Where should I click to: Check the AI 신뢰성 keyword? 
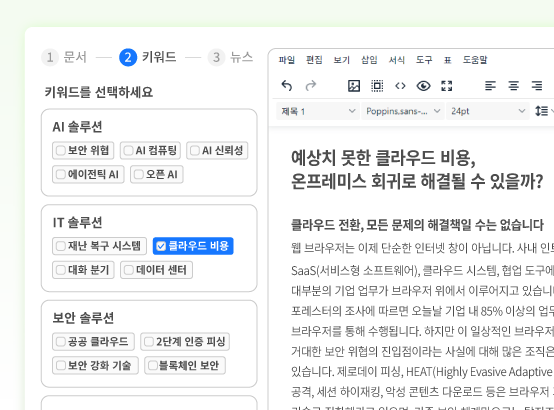pos(217,151)
